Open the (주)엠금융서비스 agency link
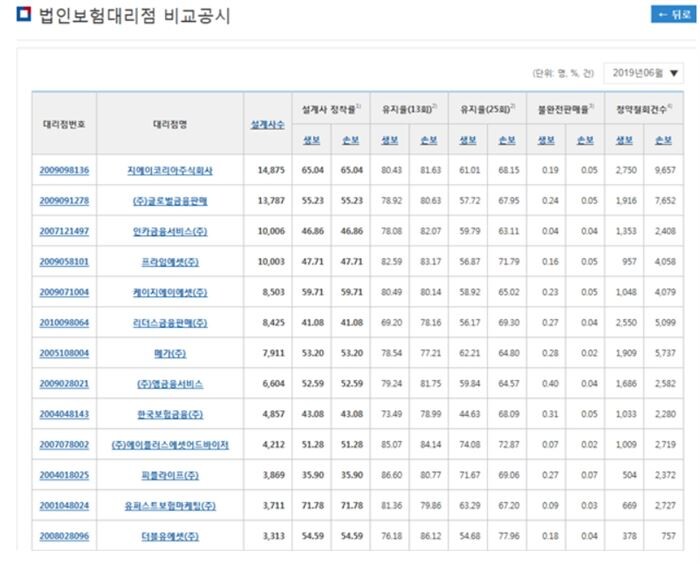This screenshot has height=564, width=700. (x=170, y=384)
